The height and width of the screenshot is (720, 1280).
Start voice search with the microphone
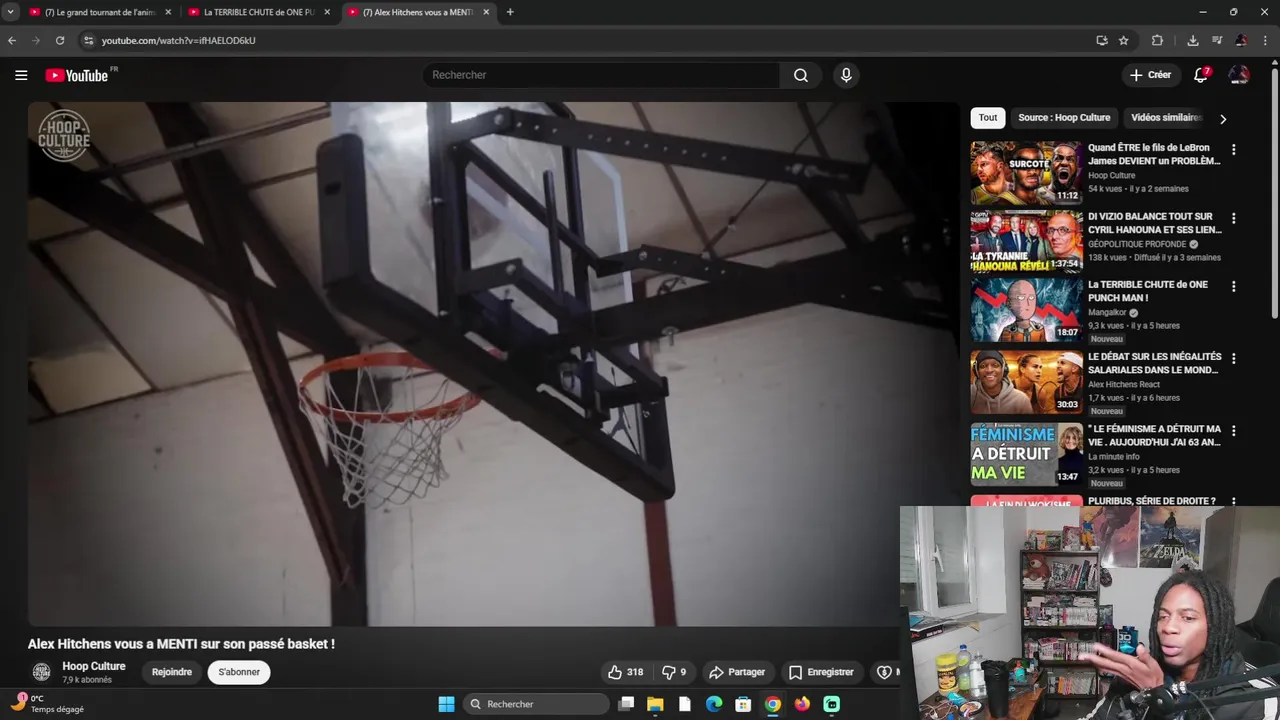pyautogui.click(x=846, y=75)
